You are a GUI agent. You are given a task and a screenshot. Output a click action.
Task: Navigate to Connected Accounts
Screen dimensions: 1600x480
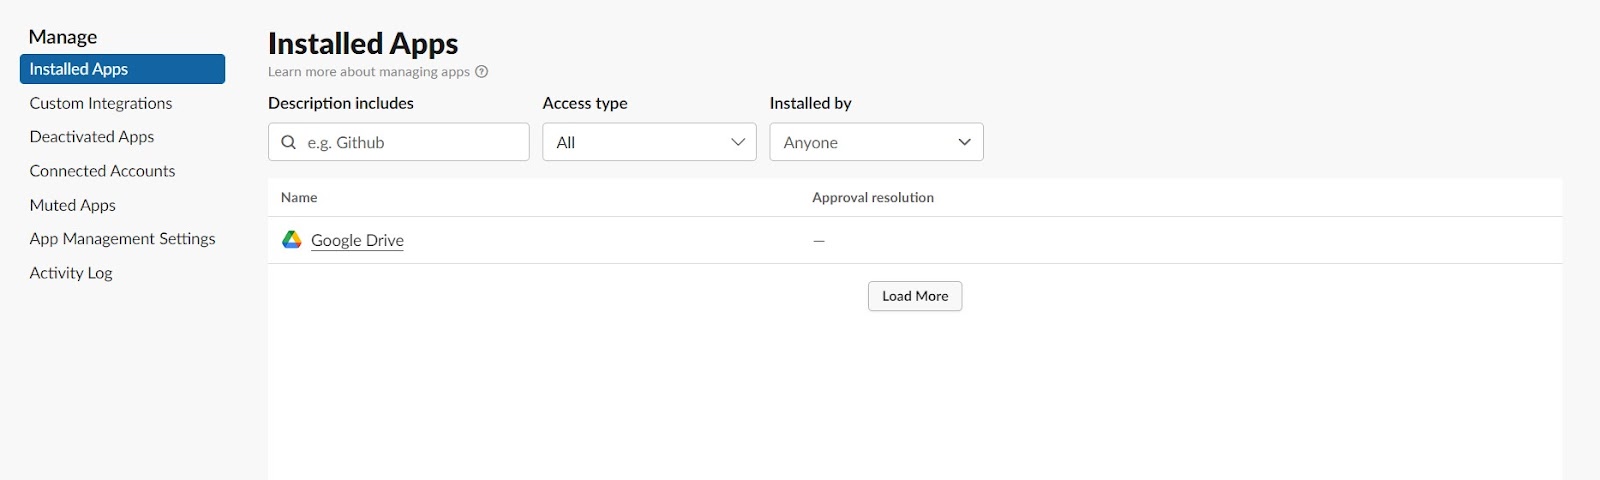click(102, 171)
